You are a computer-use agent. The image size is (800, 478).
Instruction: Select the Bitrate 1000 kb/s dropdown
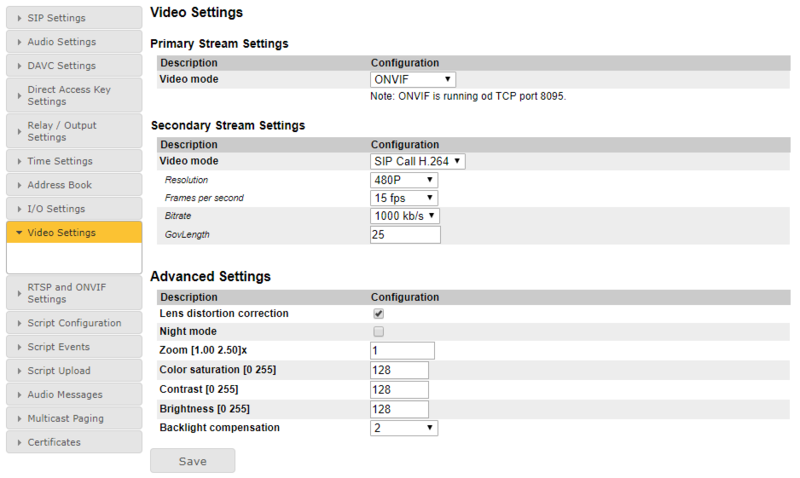[x=405, y=216]
